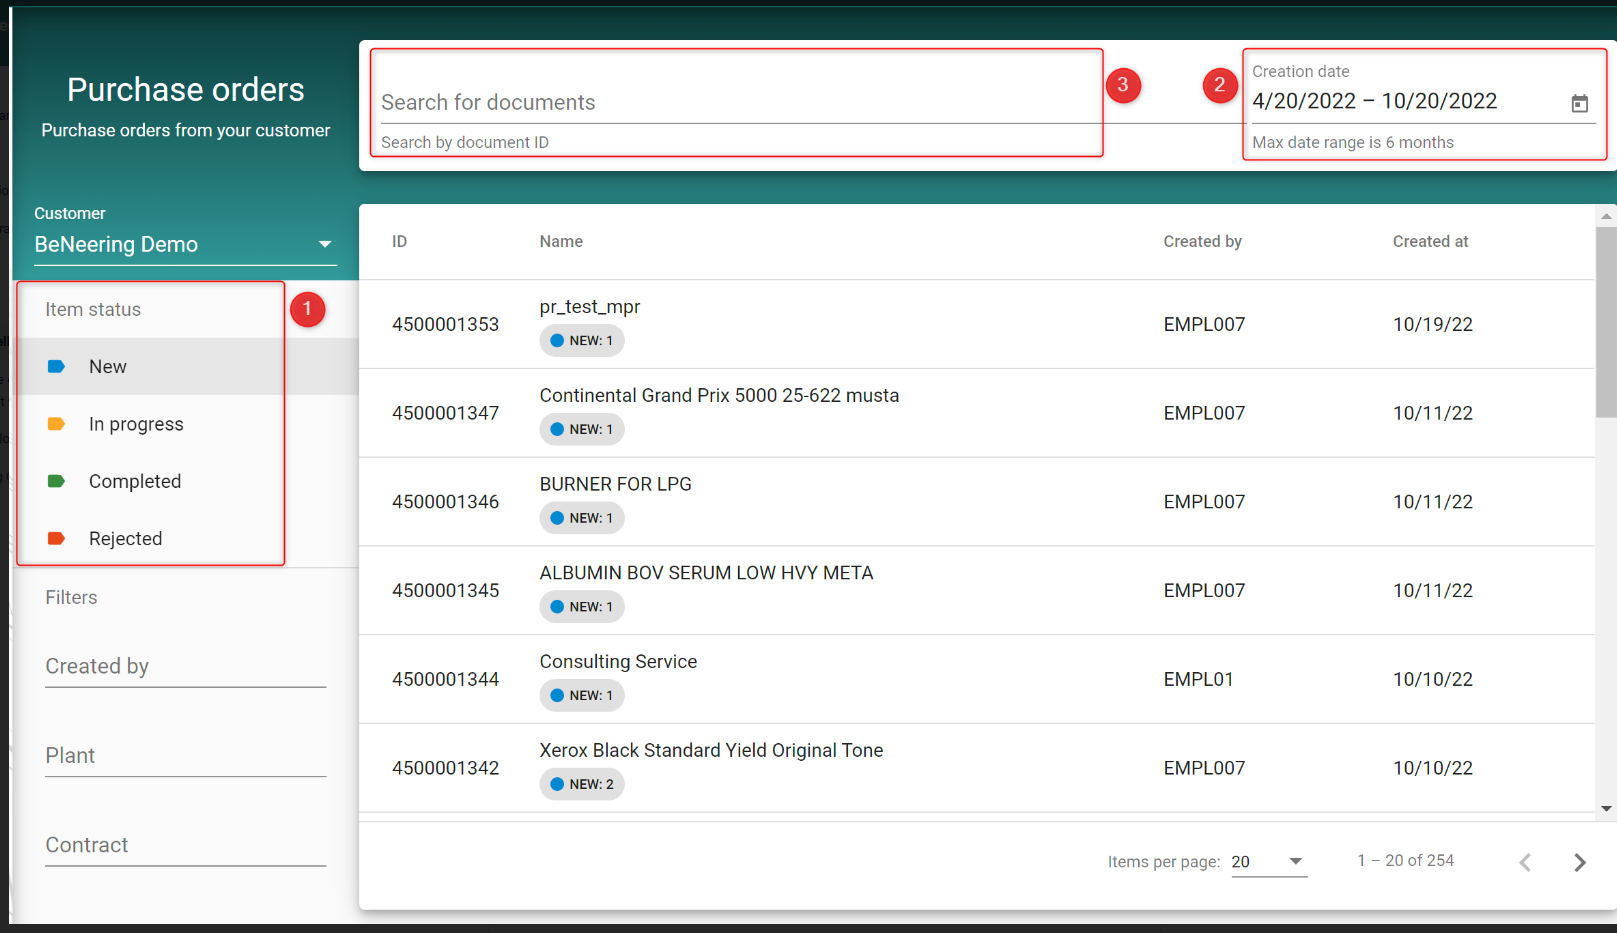The image size is (1617, 933).
Task: Edit the creation date range text
Action: point(1374,102)
